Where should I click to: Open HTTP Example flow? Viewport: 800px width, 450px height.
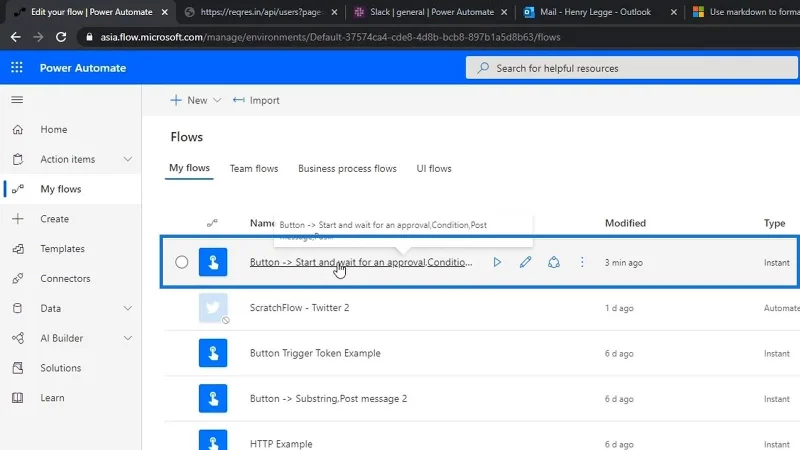281,444
